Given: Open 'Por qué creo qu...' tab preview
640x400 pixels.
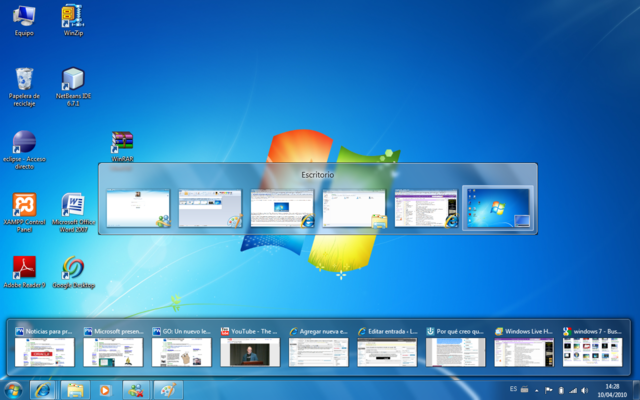Looking at the screenshot, I should [456, 347].
